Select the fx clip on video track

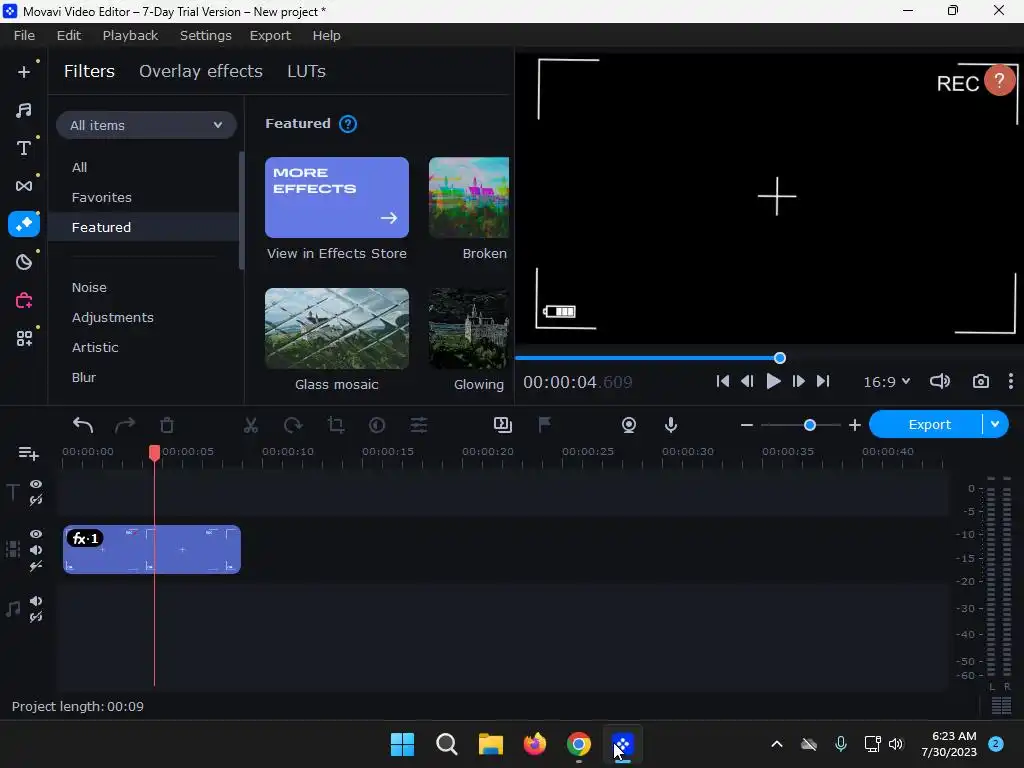coord(152,550)
